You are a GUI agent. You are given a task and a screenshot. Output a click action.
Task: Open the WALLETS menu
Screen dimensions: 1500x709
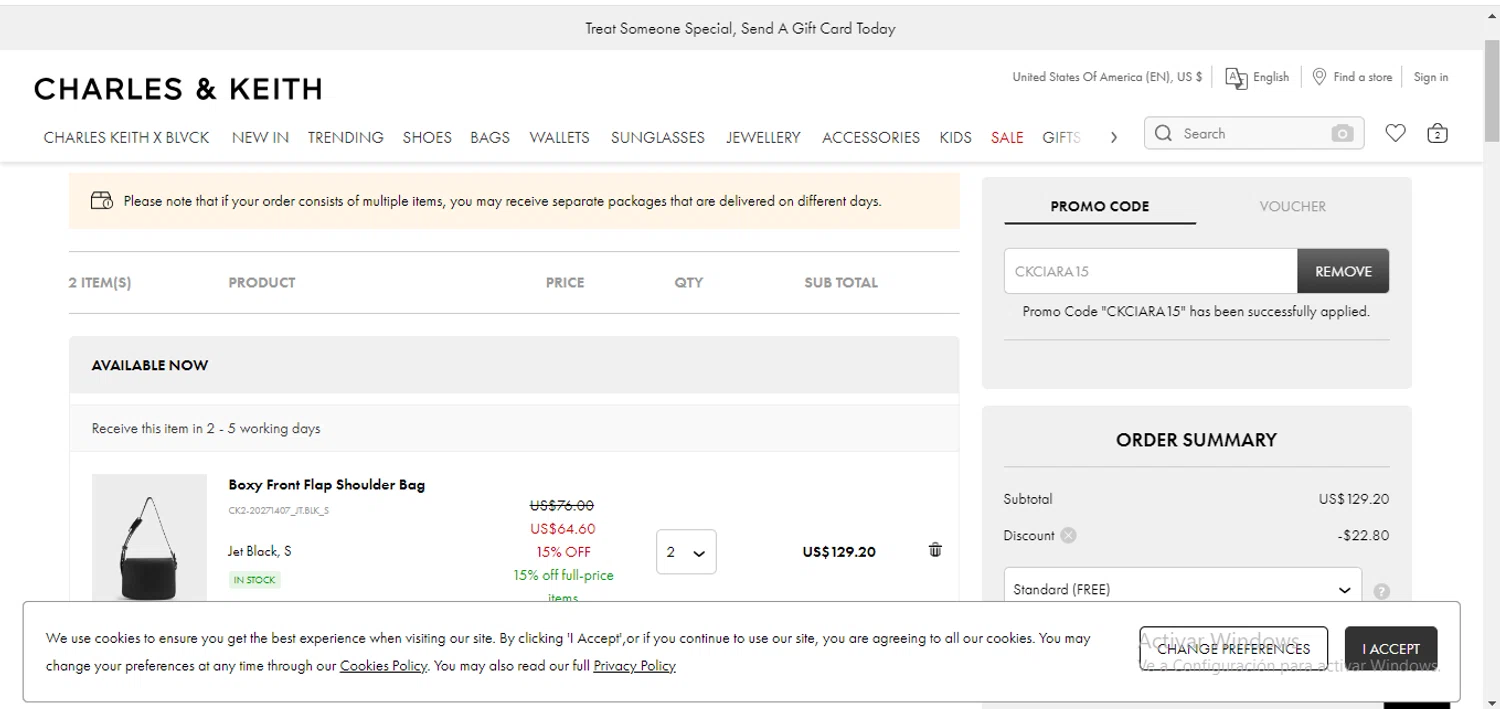point(559,137)
